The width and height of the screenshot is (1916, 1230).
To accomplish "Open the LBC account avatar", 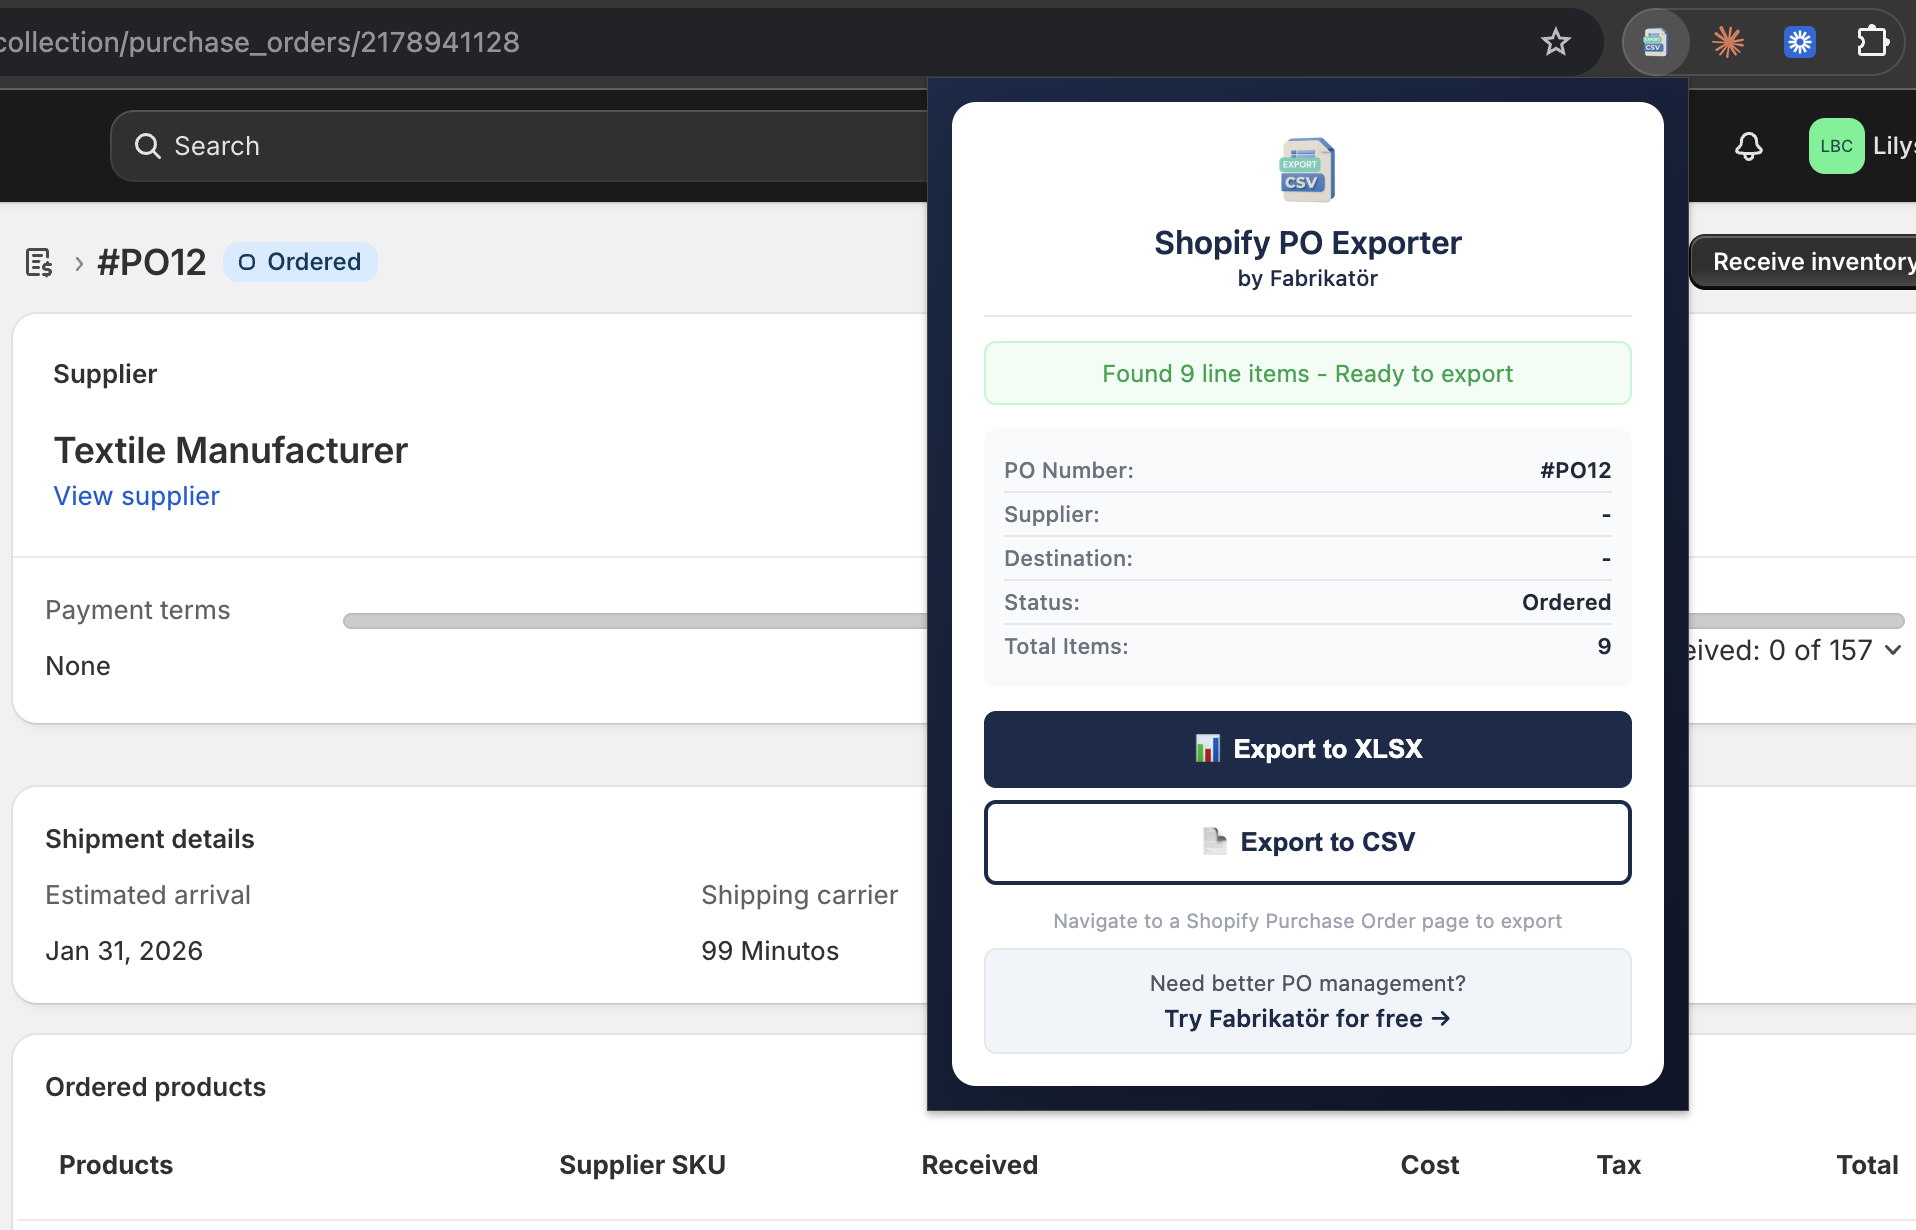I will (1836, 146).
